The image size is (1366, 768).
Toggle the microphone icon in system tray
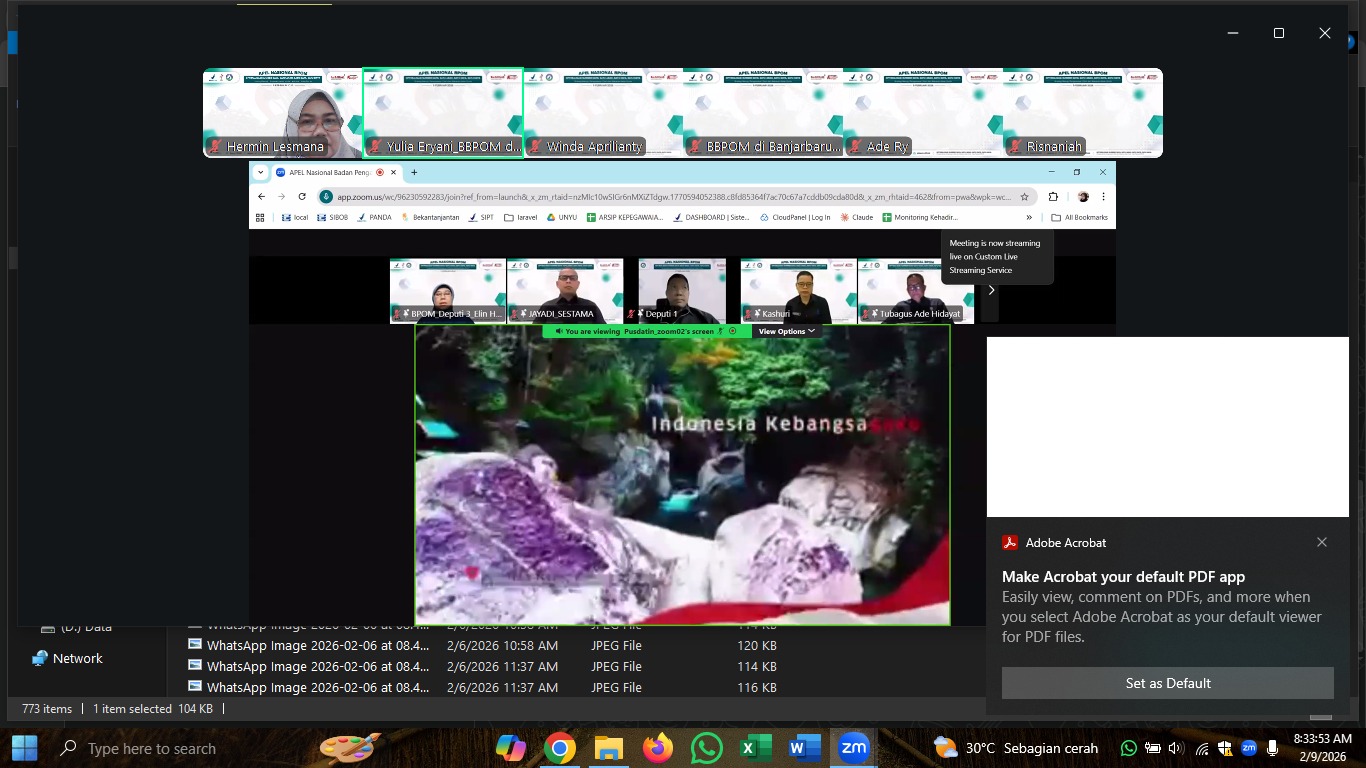click(1272, 748)
